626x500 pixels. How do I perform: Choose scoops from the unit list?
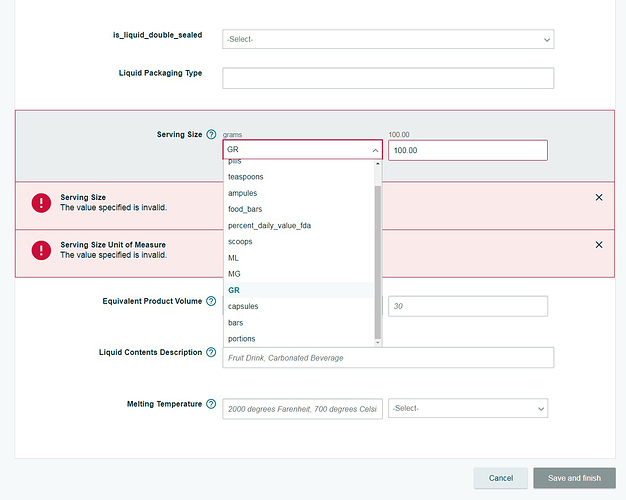pyautogui.click(x=241, y=241)
